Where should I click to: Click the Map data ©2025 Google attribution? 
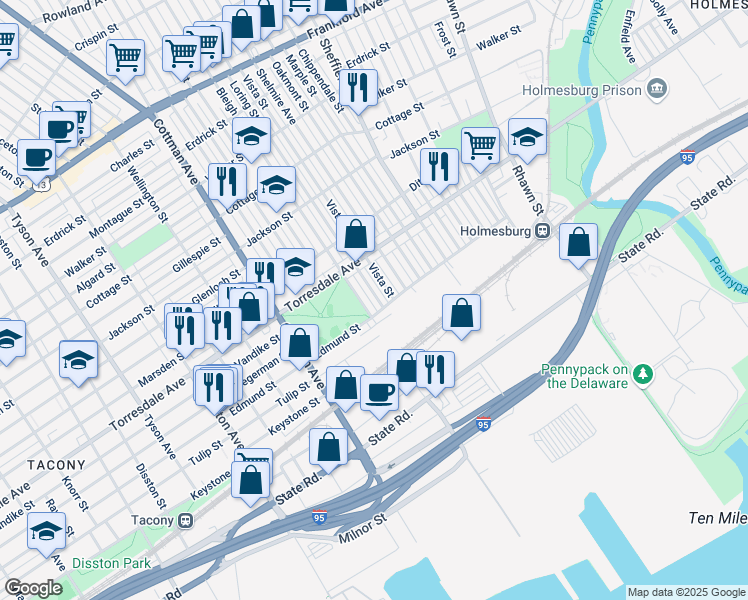[687, 593]
